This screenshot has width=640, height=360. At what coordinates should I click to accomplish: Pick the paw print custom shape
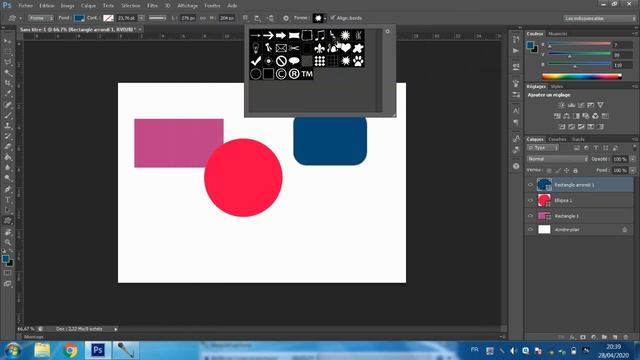[358, 61]
